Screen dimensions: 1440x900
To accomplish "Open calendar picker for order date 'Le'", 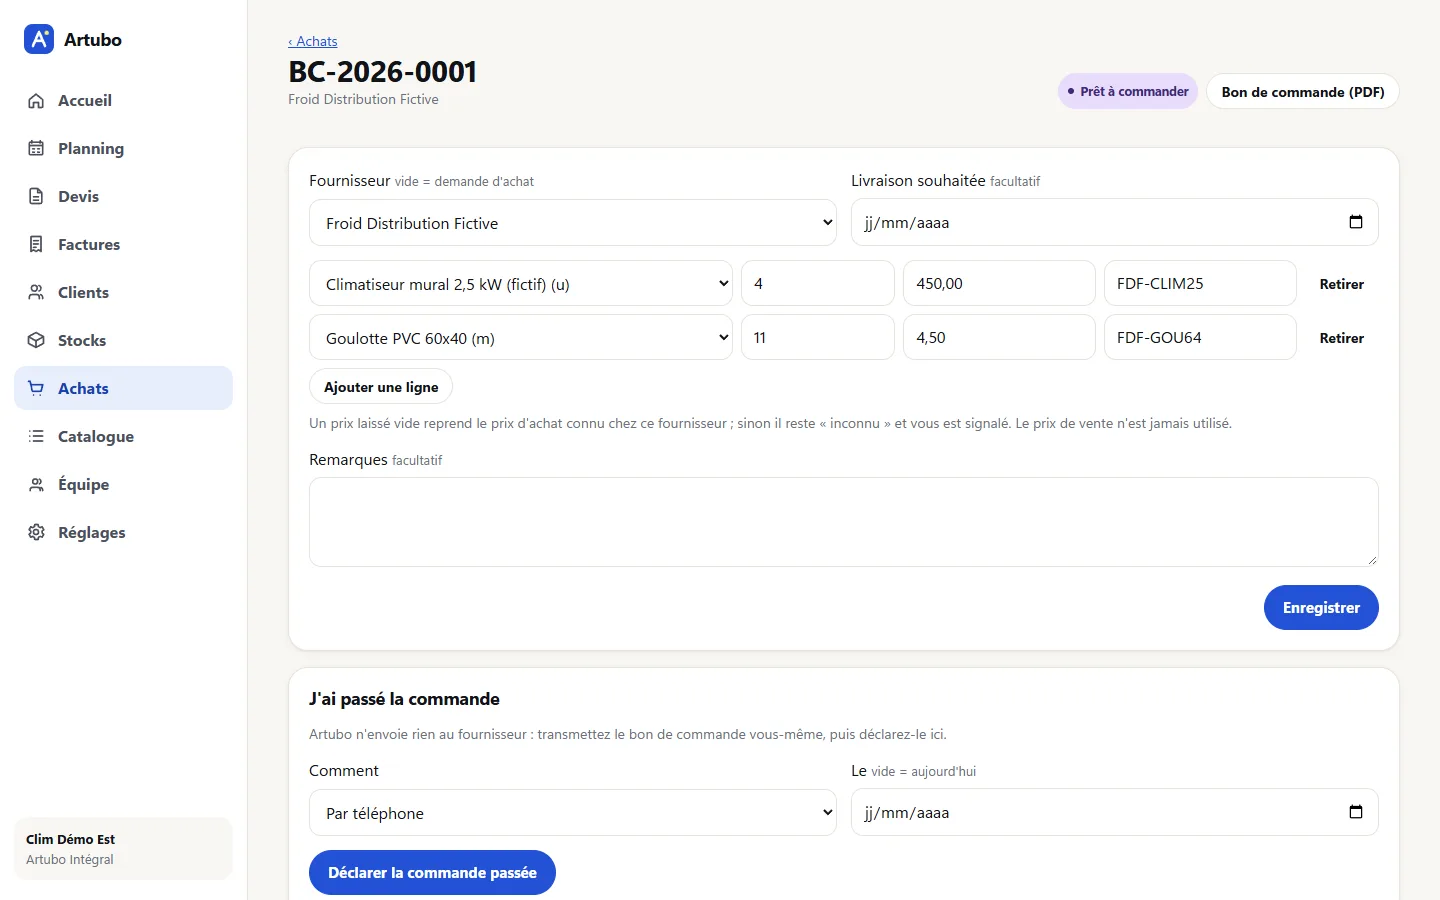I will (1356, 812).
